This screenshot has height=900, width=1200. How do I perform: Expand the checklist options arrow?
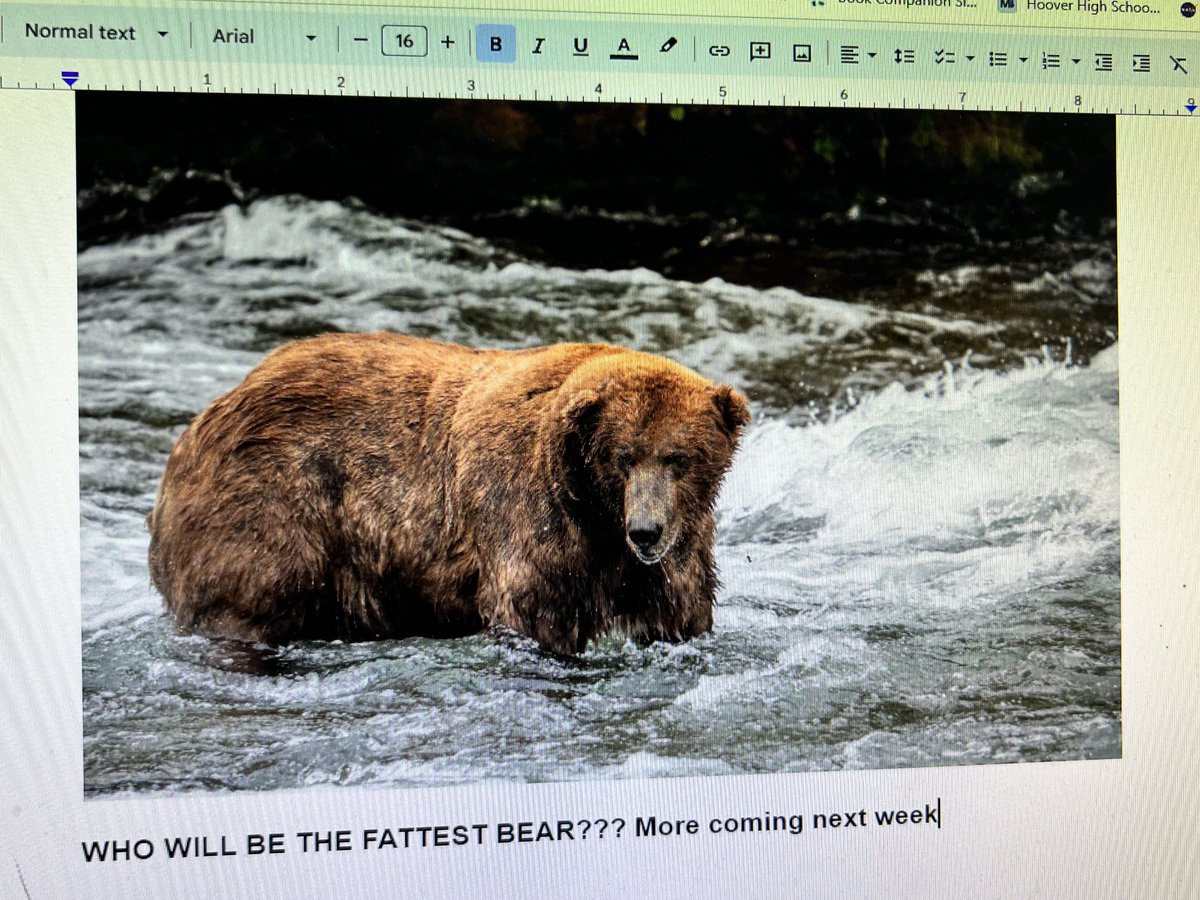pyautogui.click(x=969, y=58)
